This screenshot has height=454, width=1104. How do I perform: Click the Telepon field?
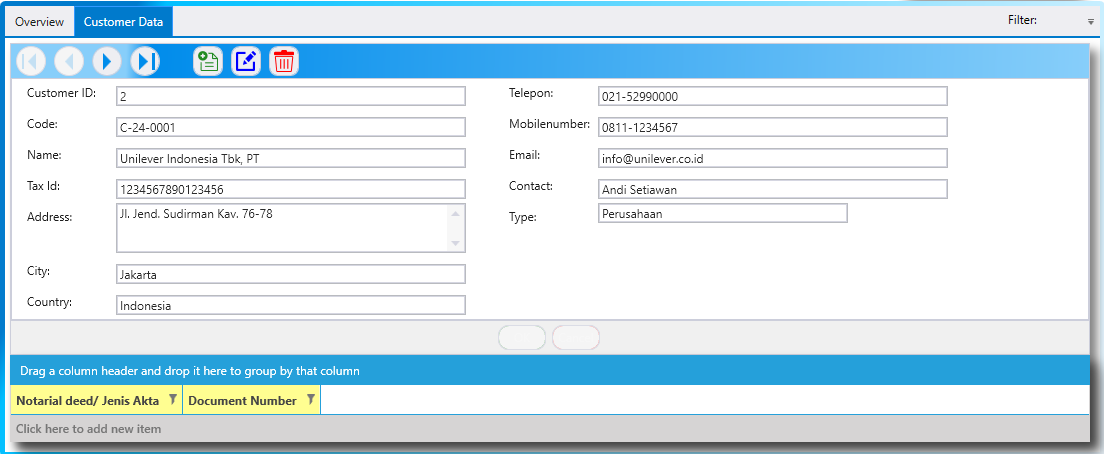[x=772, y=96]
